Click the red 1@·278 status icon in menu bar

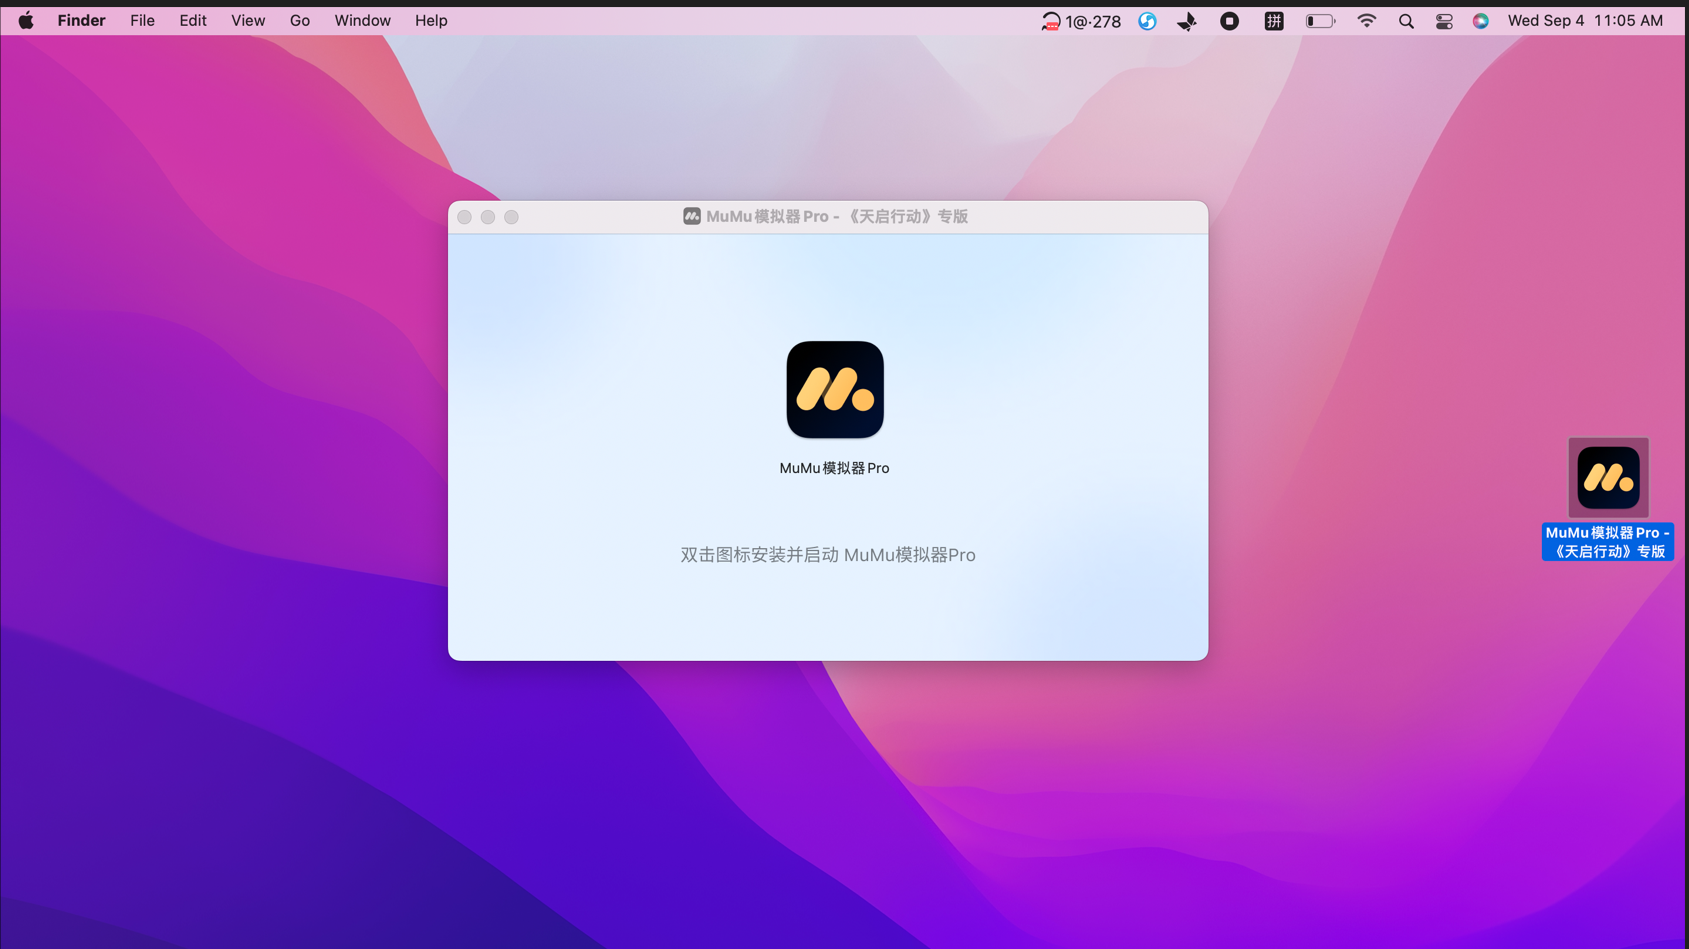click(1081, 21)
